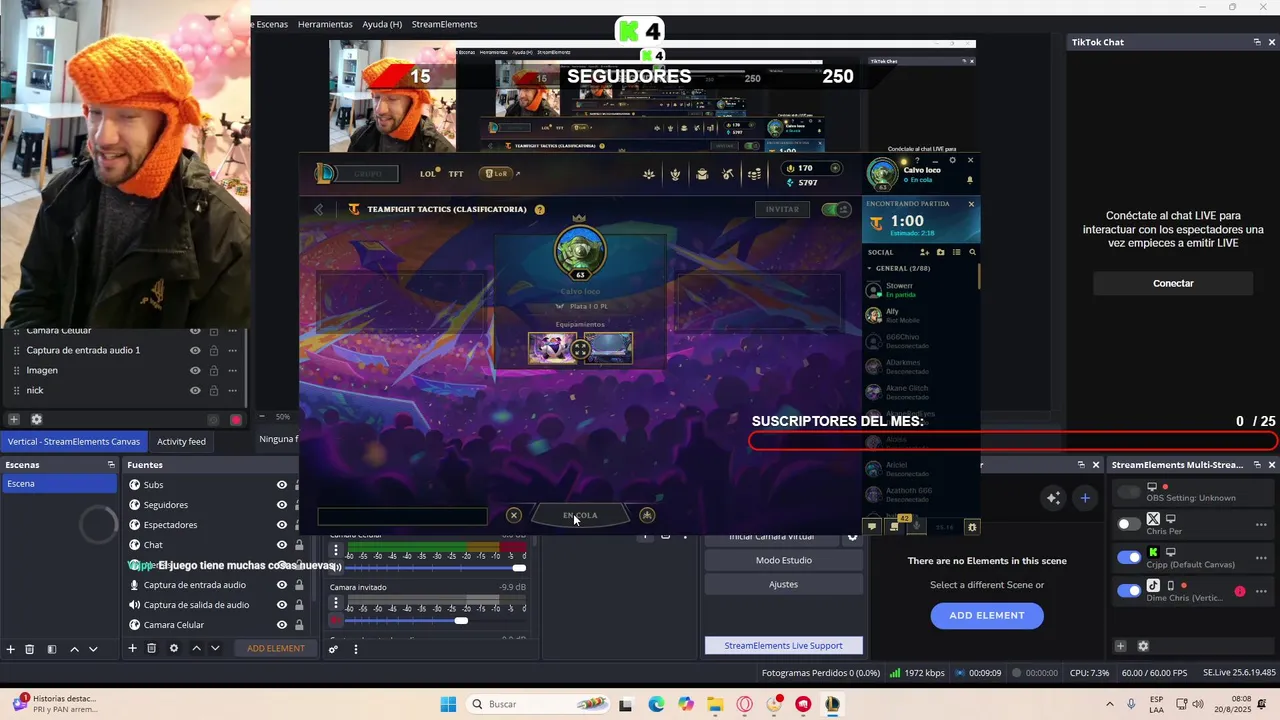1280x720 pixels.
Task: Hide the Seguidores source
Action: [x=282, y=505]
